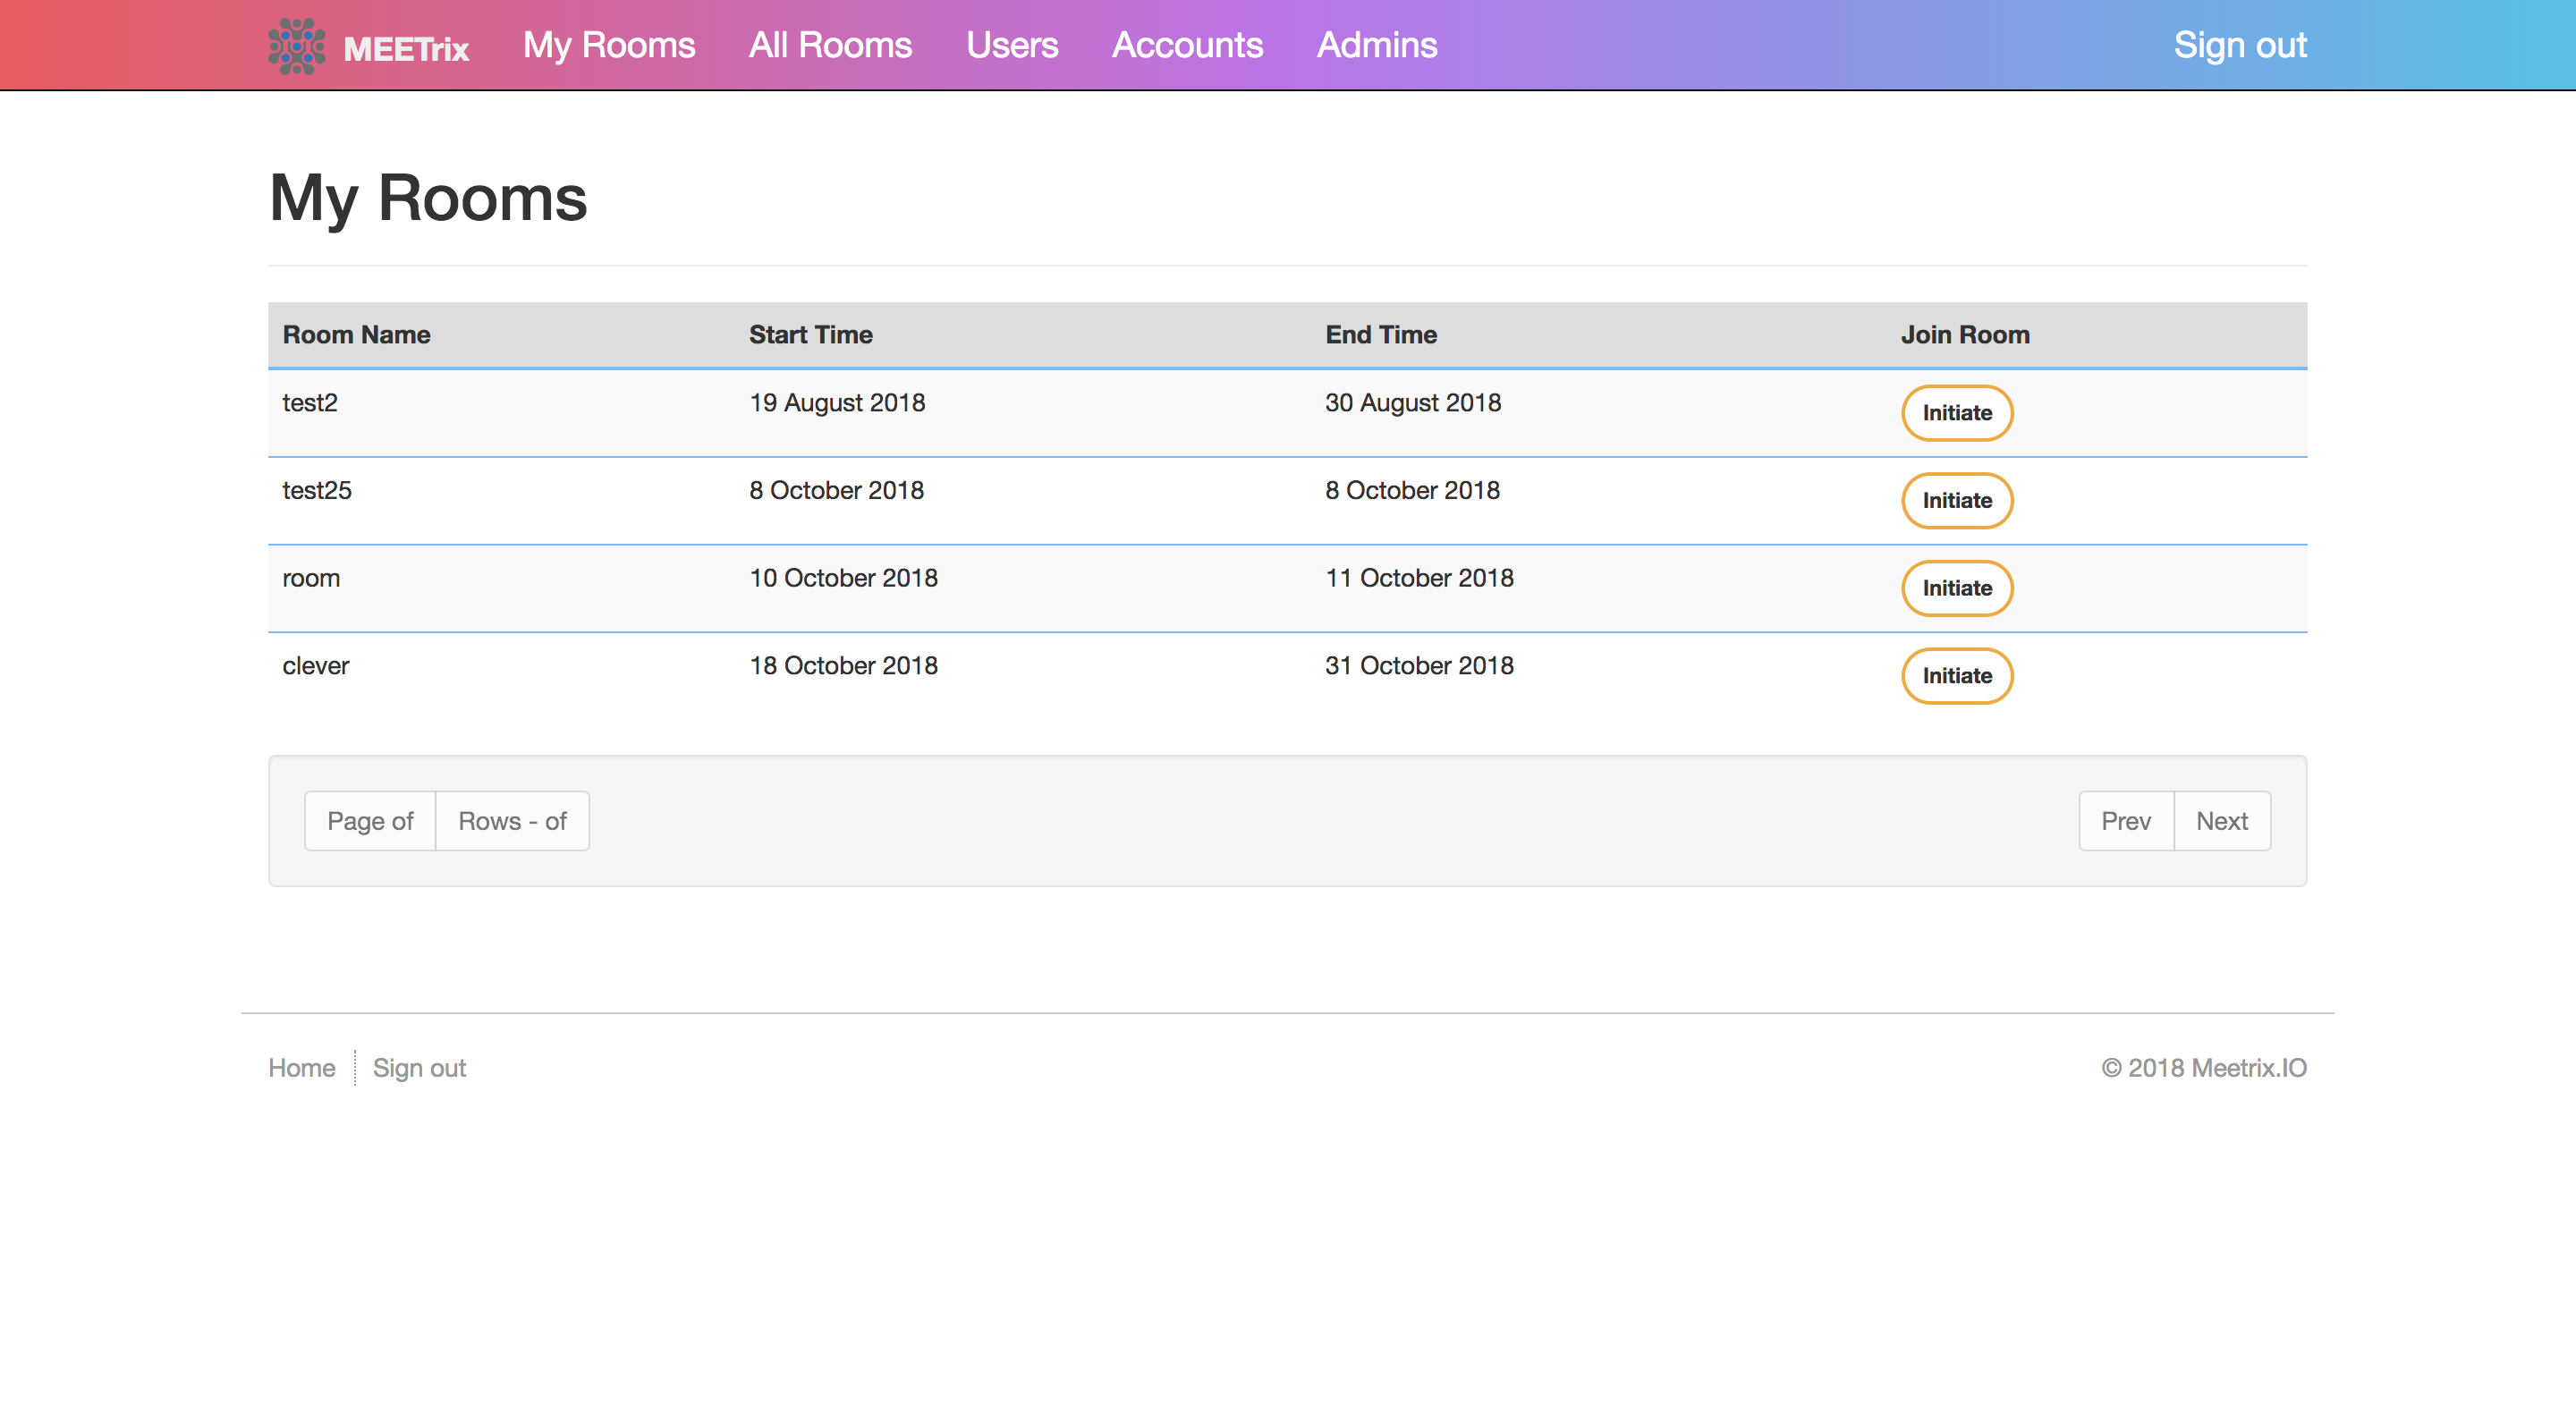Screen dimensions: 2576x1413
Task: Open the Admins page
Action: pos(1377,45)
